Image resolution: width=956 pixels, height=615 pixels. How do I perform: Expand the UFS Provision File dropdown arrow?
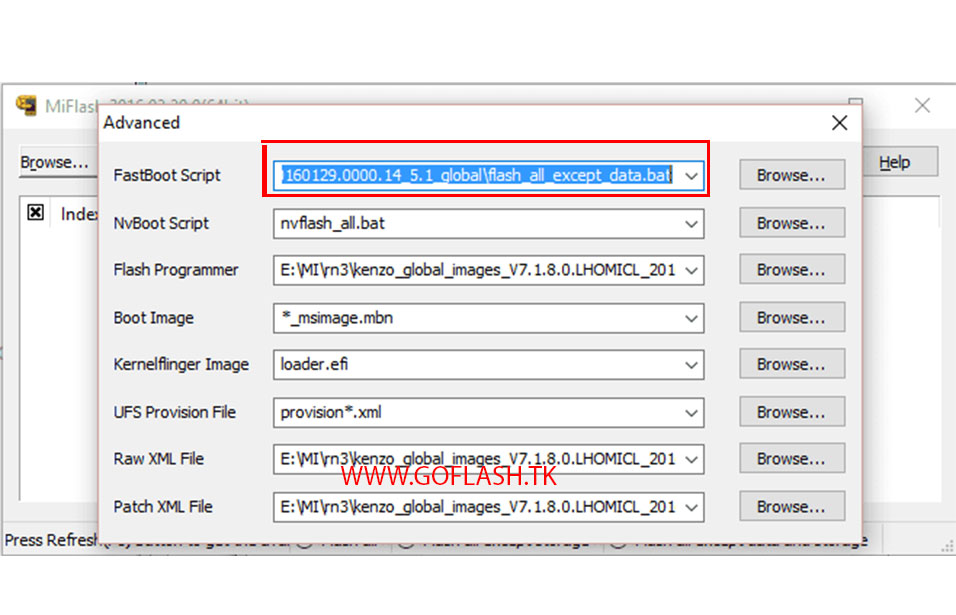[691, 413]
